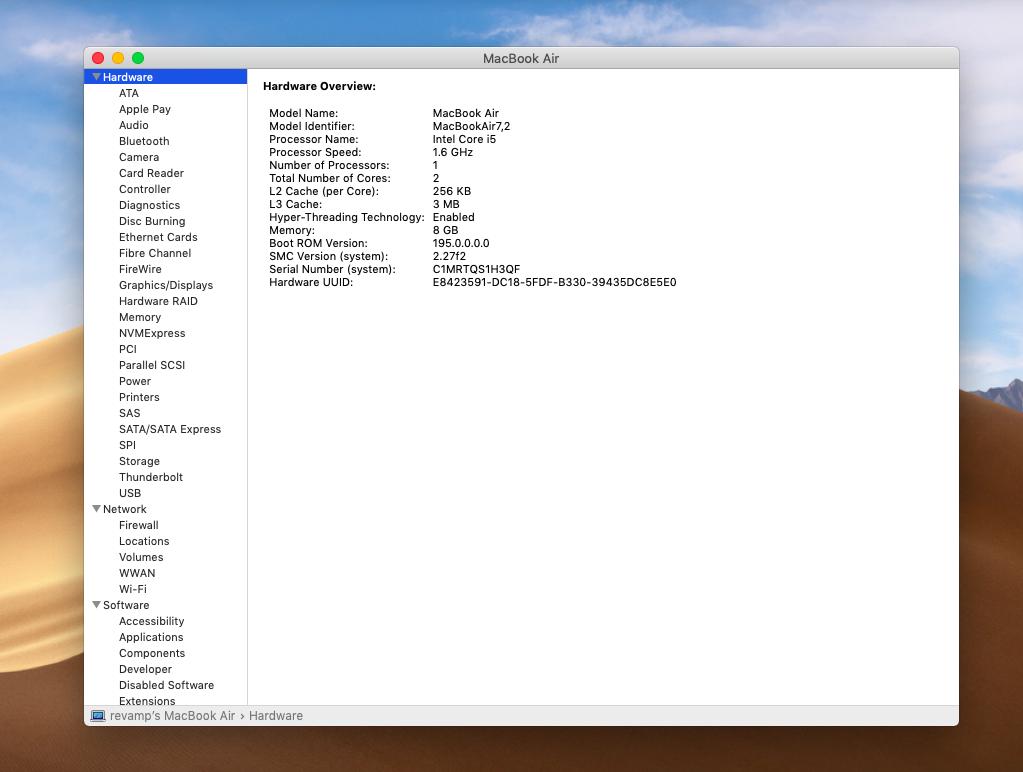Collapse the Hardware section disclosure triangle
The height and width of the screenshot is (772, 1023).
pyautogui.click(x=97, y=77)
